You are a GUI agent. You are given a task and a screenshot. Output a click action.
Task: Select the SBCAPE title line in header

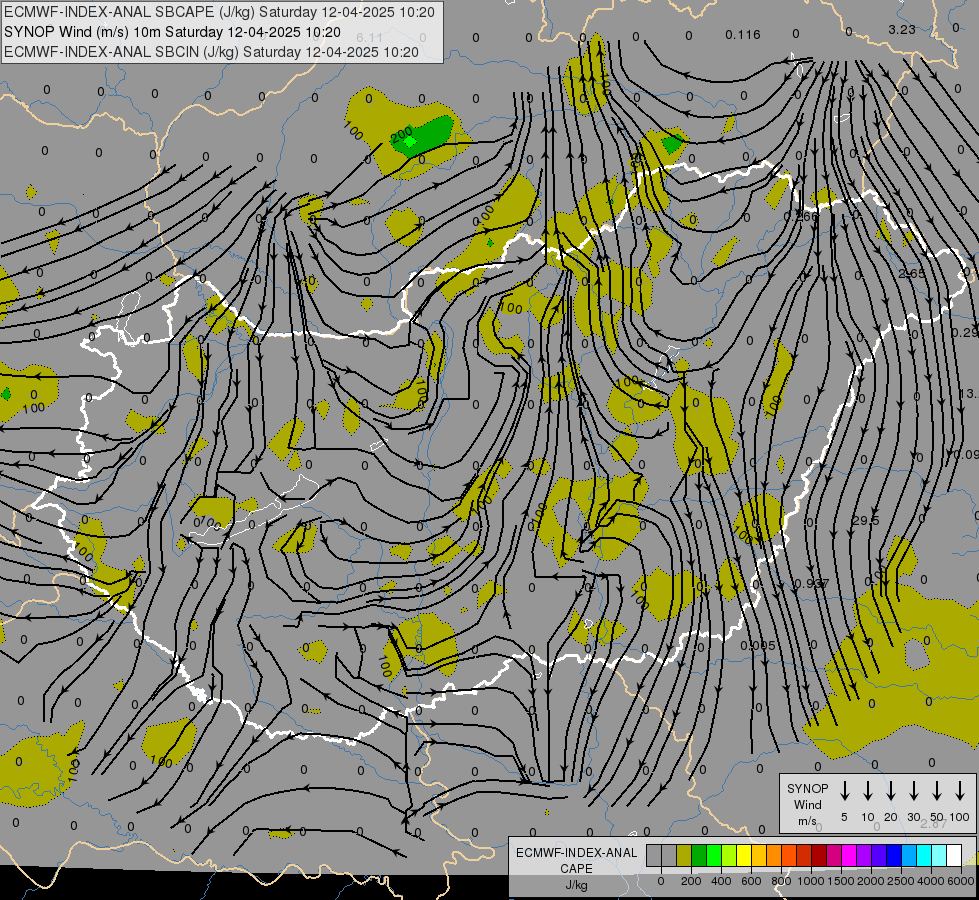219,12
